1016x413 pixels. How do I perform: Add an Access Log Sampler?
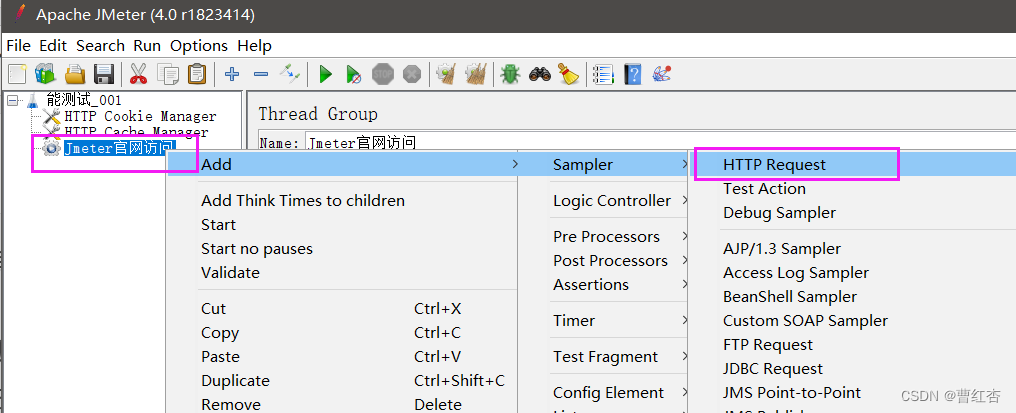point(796,273)
